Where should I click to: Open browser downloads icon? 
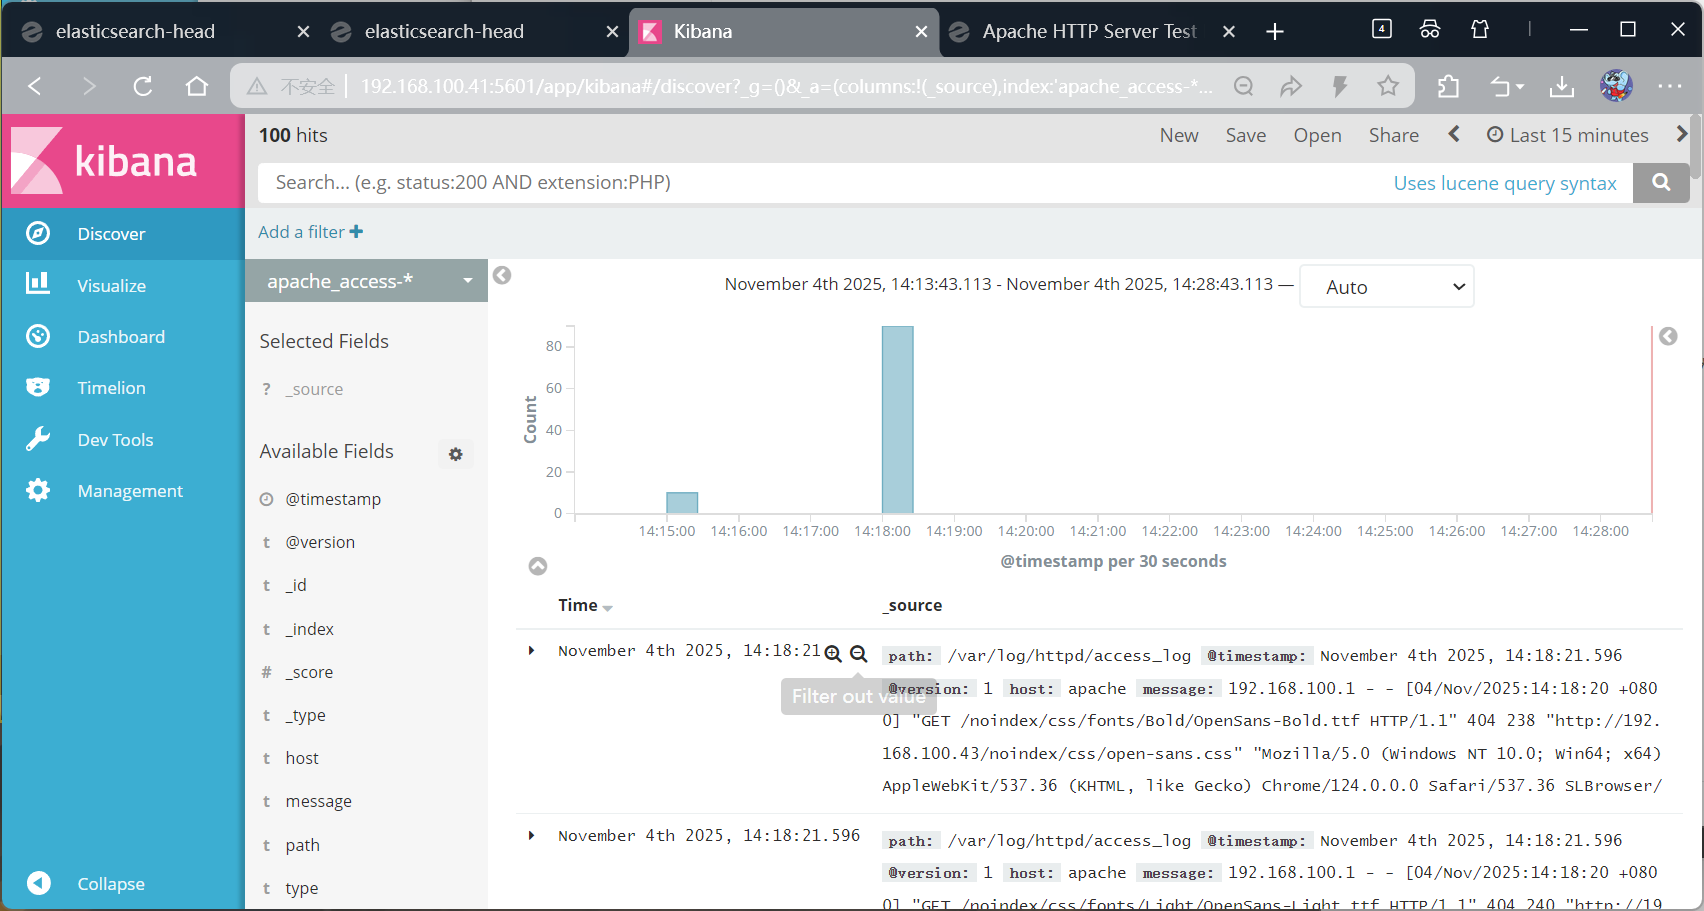pos(1561,87)
